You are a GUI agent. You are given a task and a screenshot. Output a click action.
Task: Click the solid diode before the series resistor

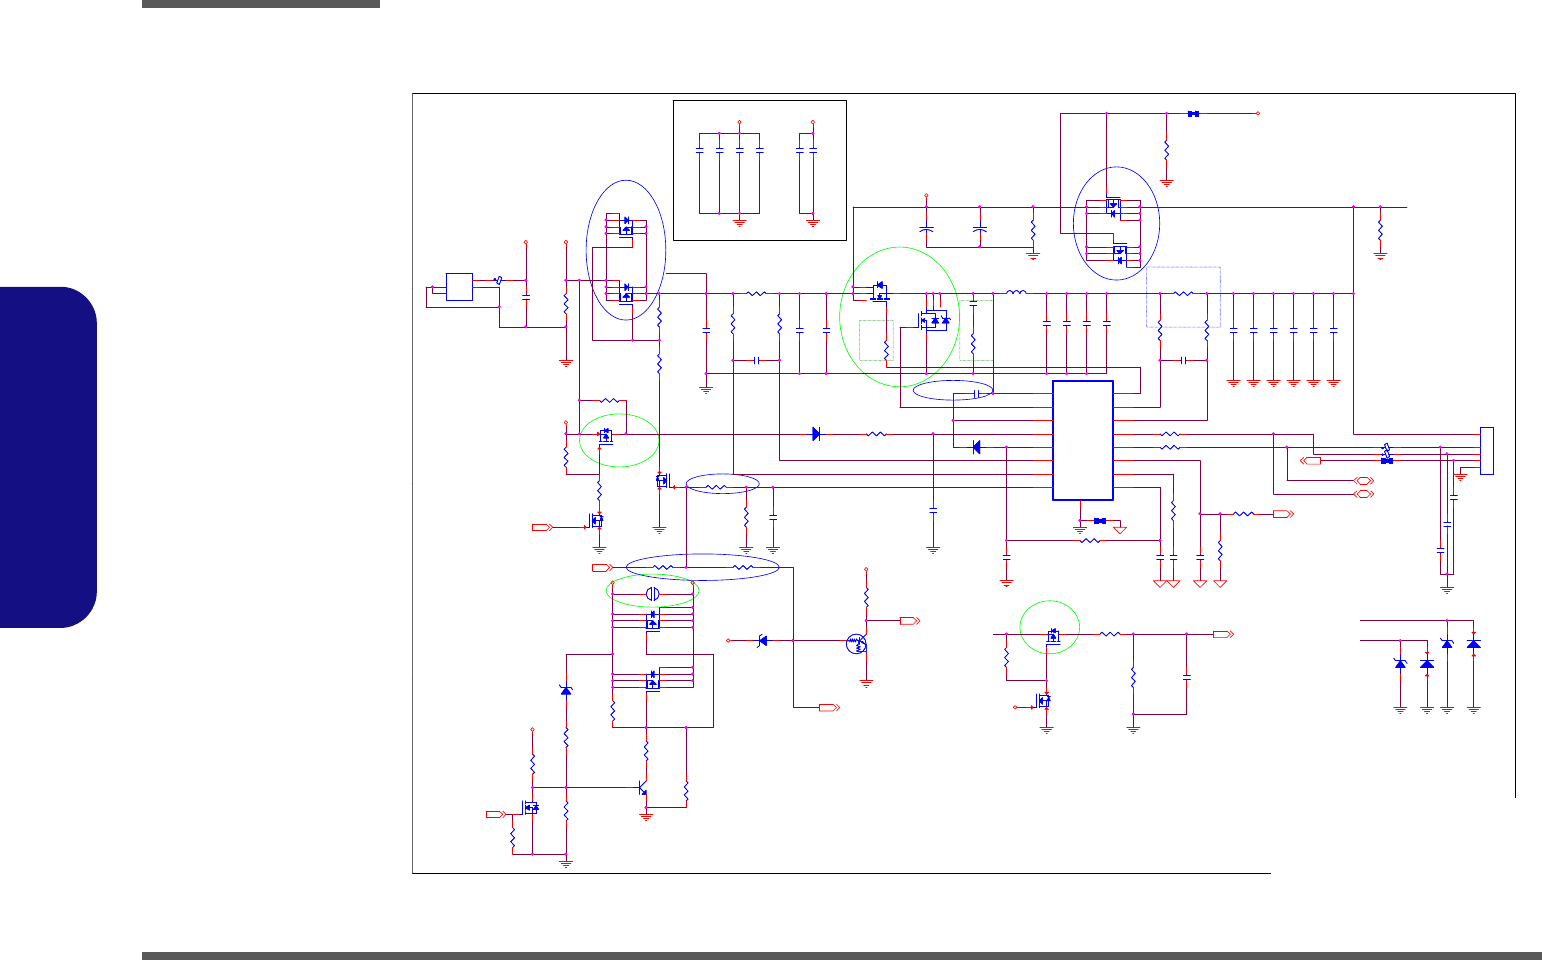(x=816, y=434)
